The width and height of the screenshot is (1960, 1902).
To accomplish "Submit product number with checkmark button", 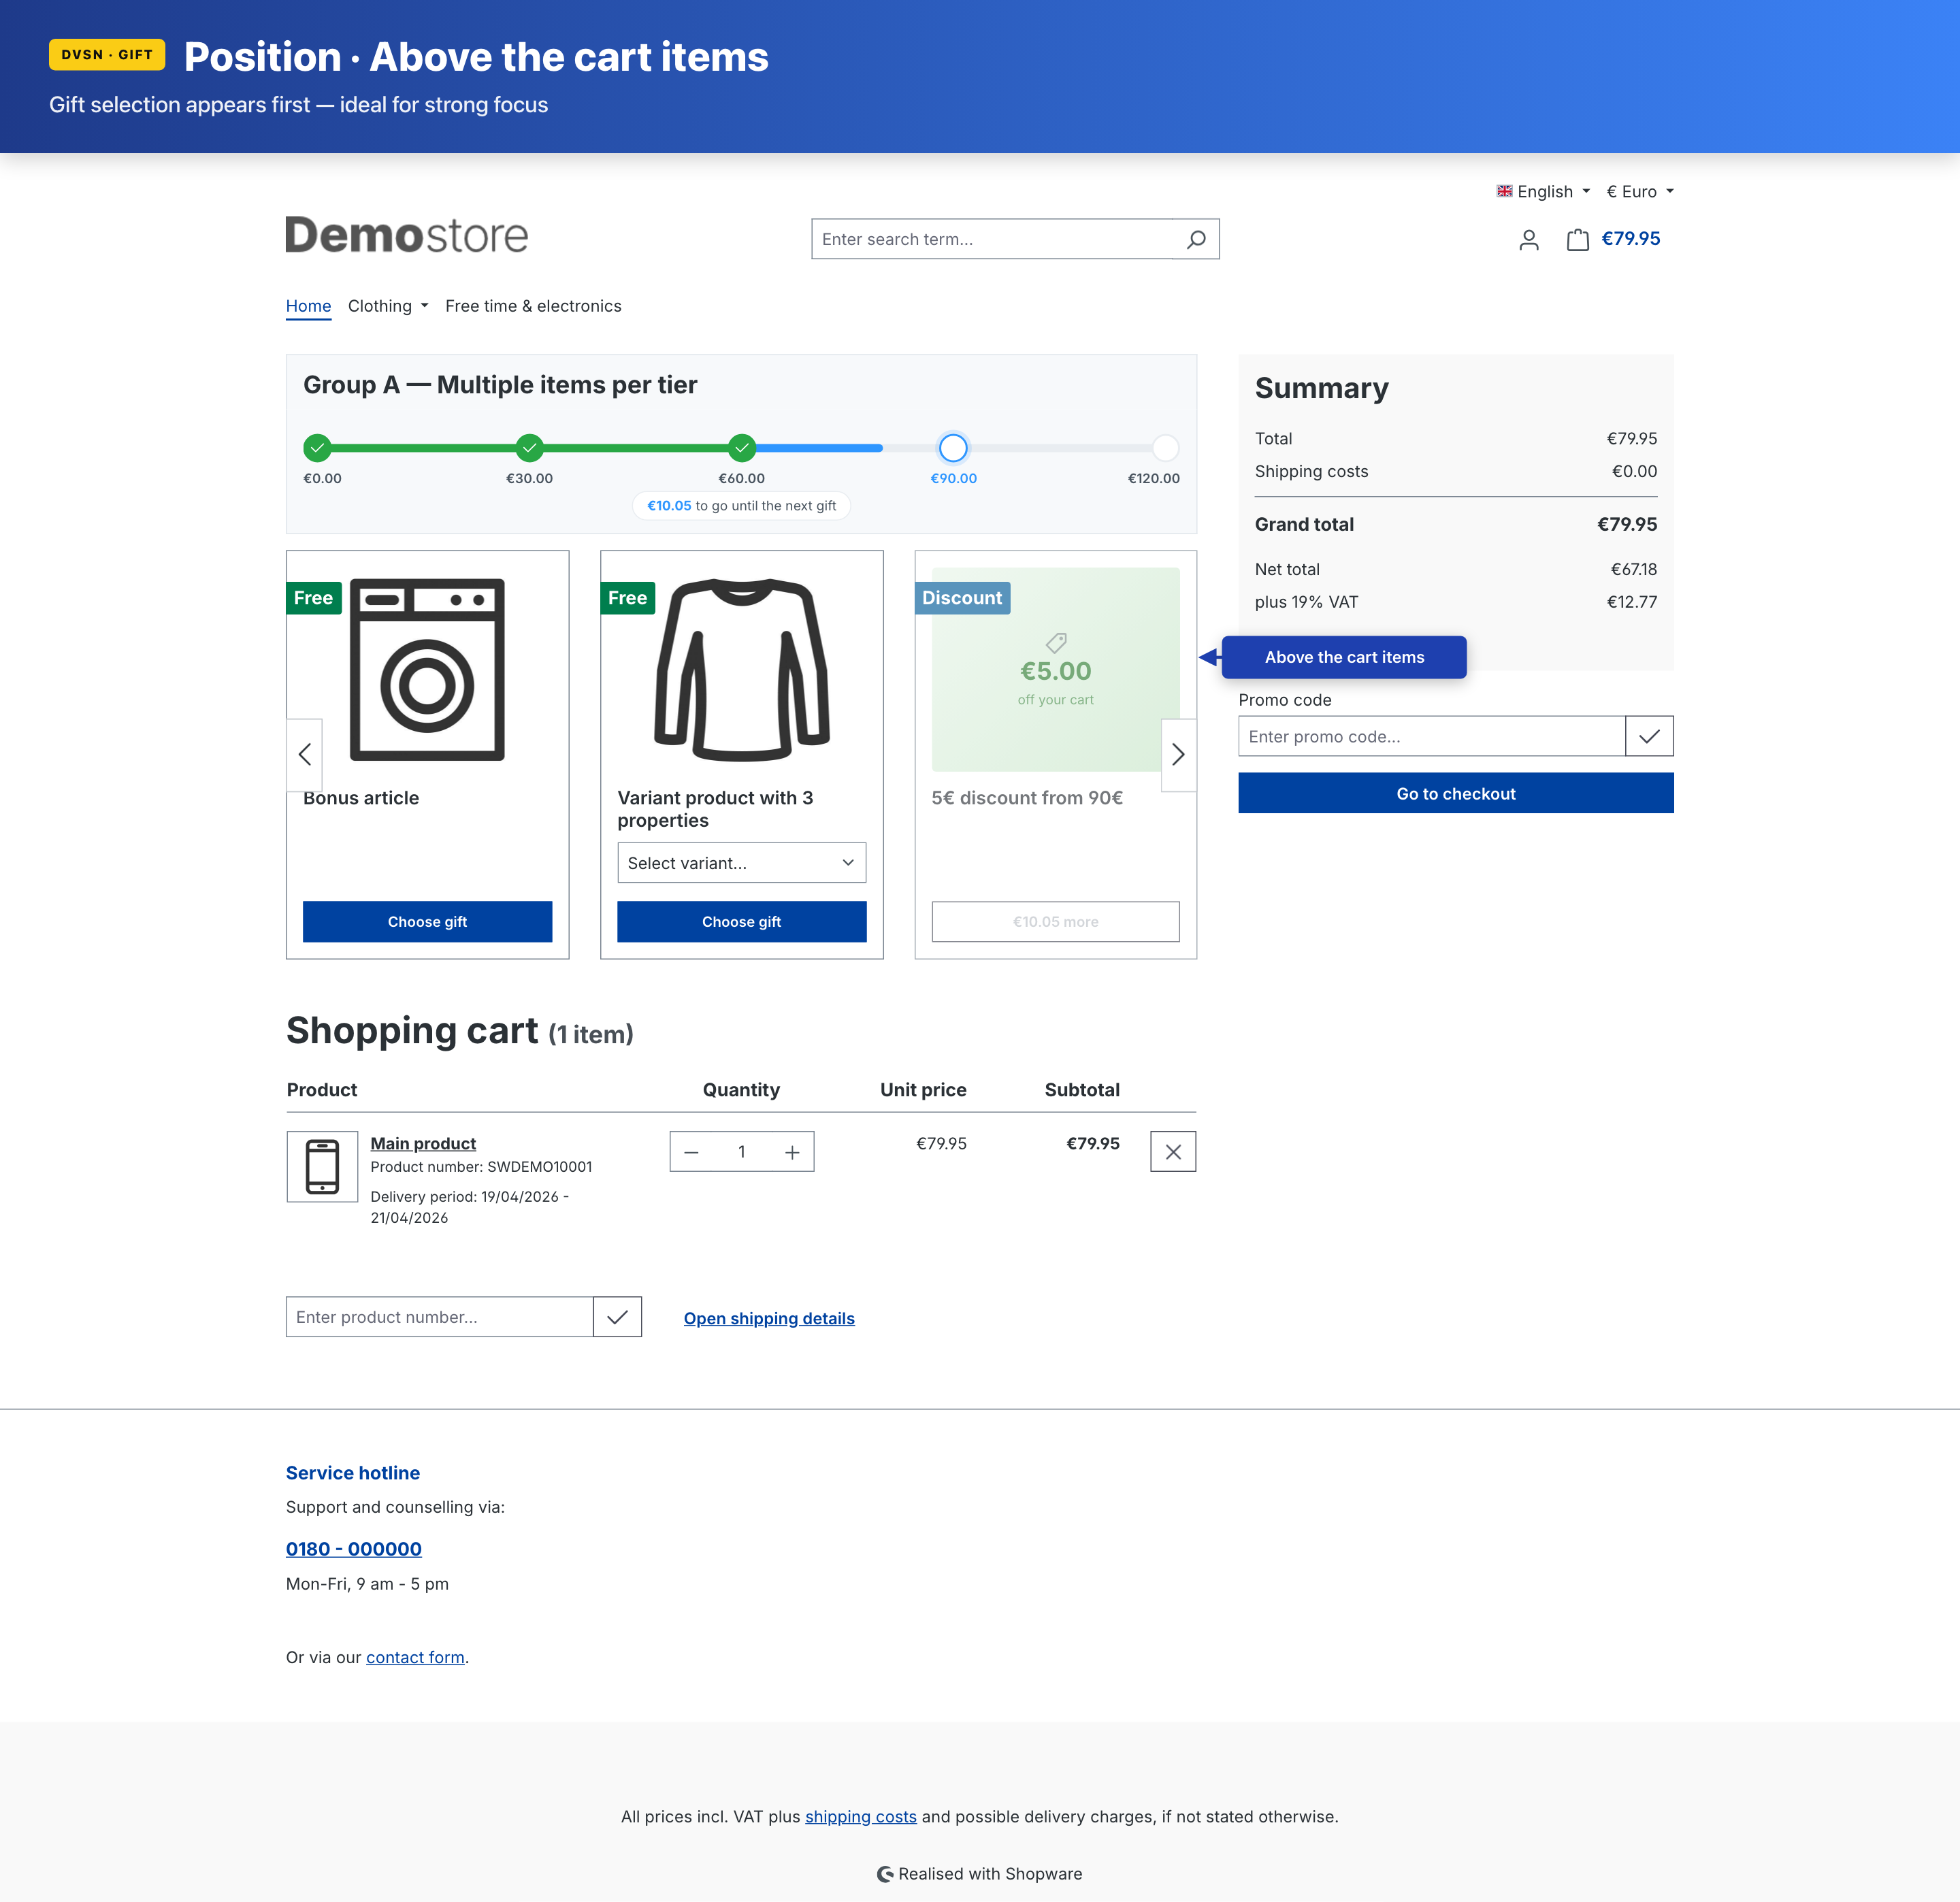I will click(x=617, y=1317).
